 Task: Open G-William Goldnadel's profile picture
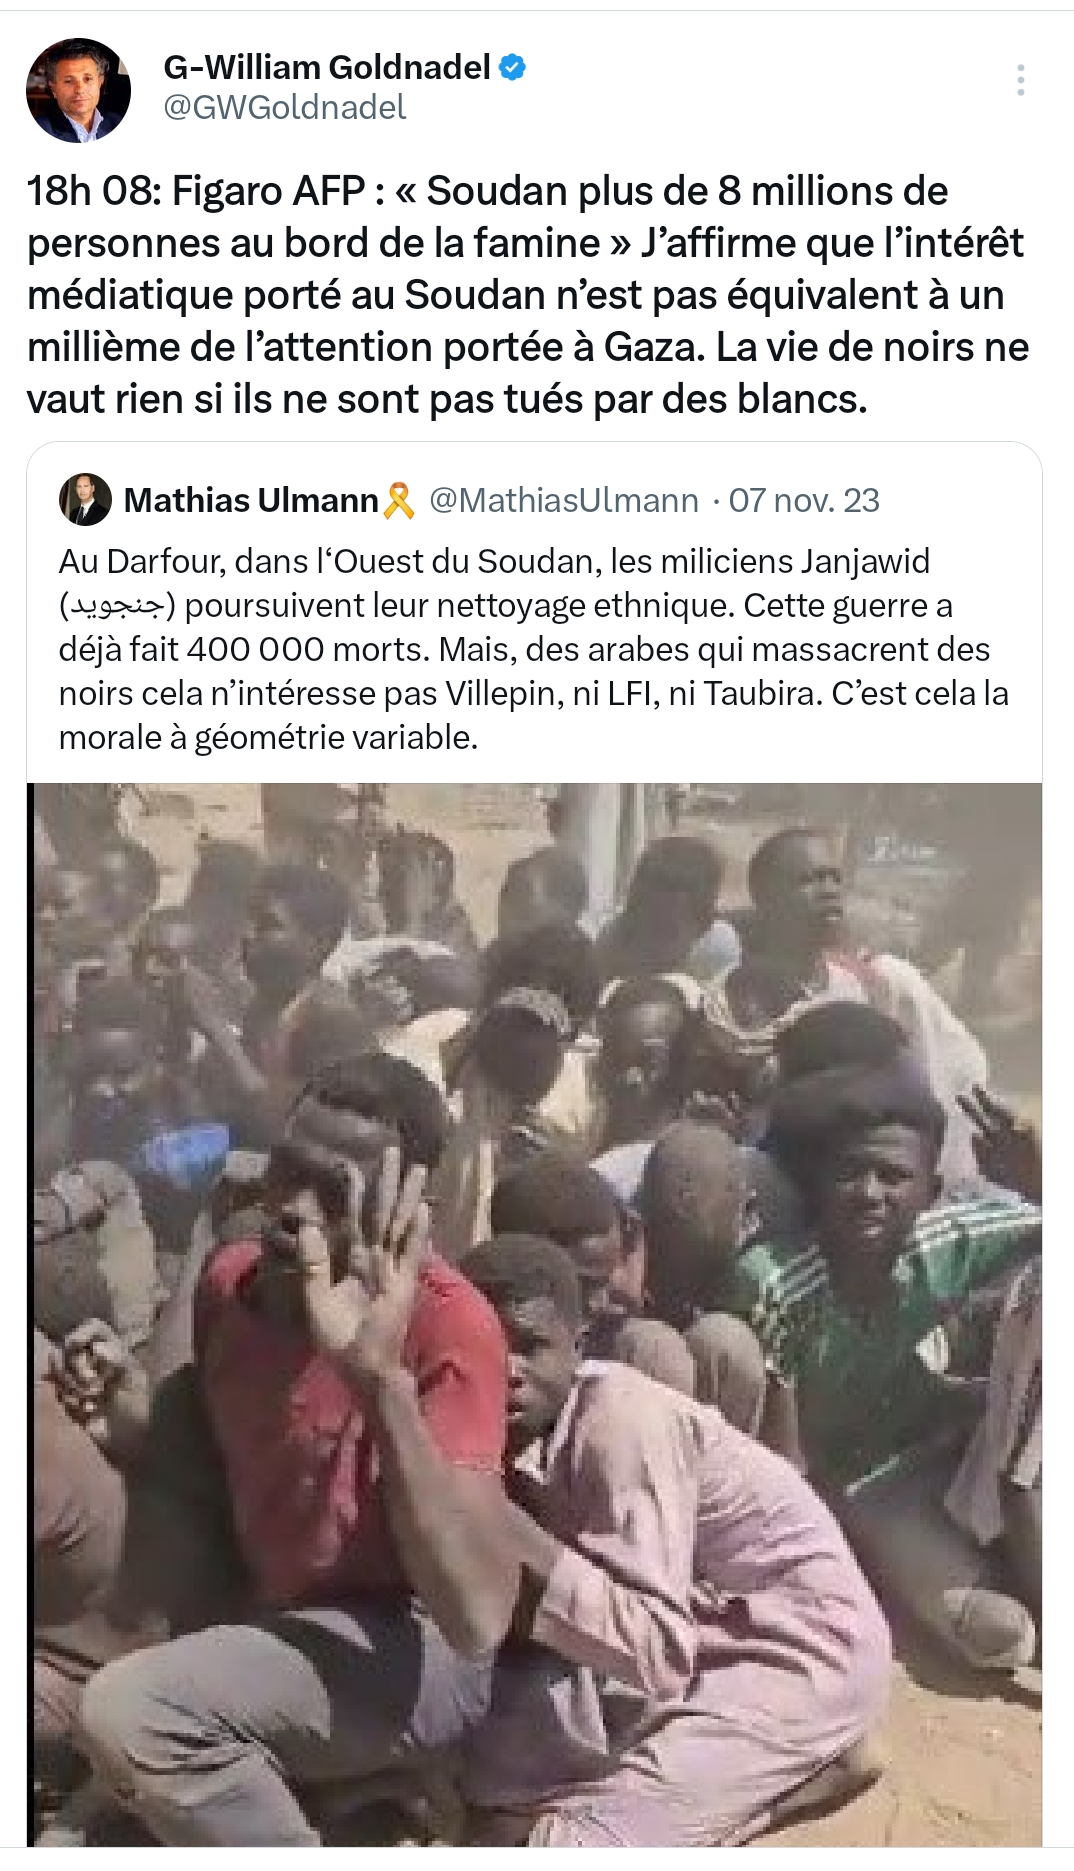[x=78, y=90]
